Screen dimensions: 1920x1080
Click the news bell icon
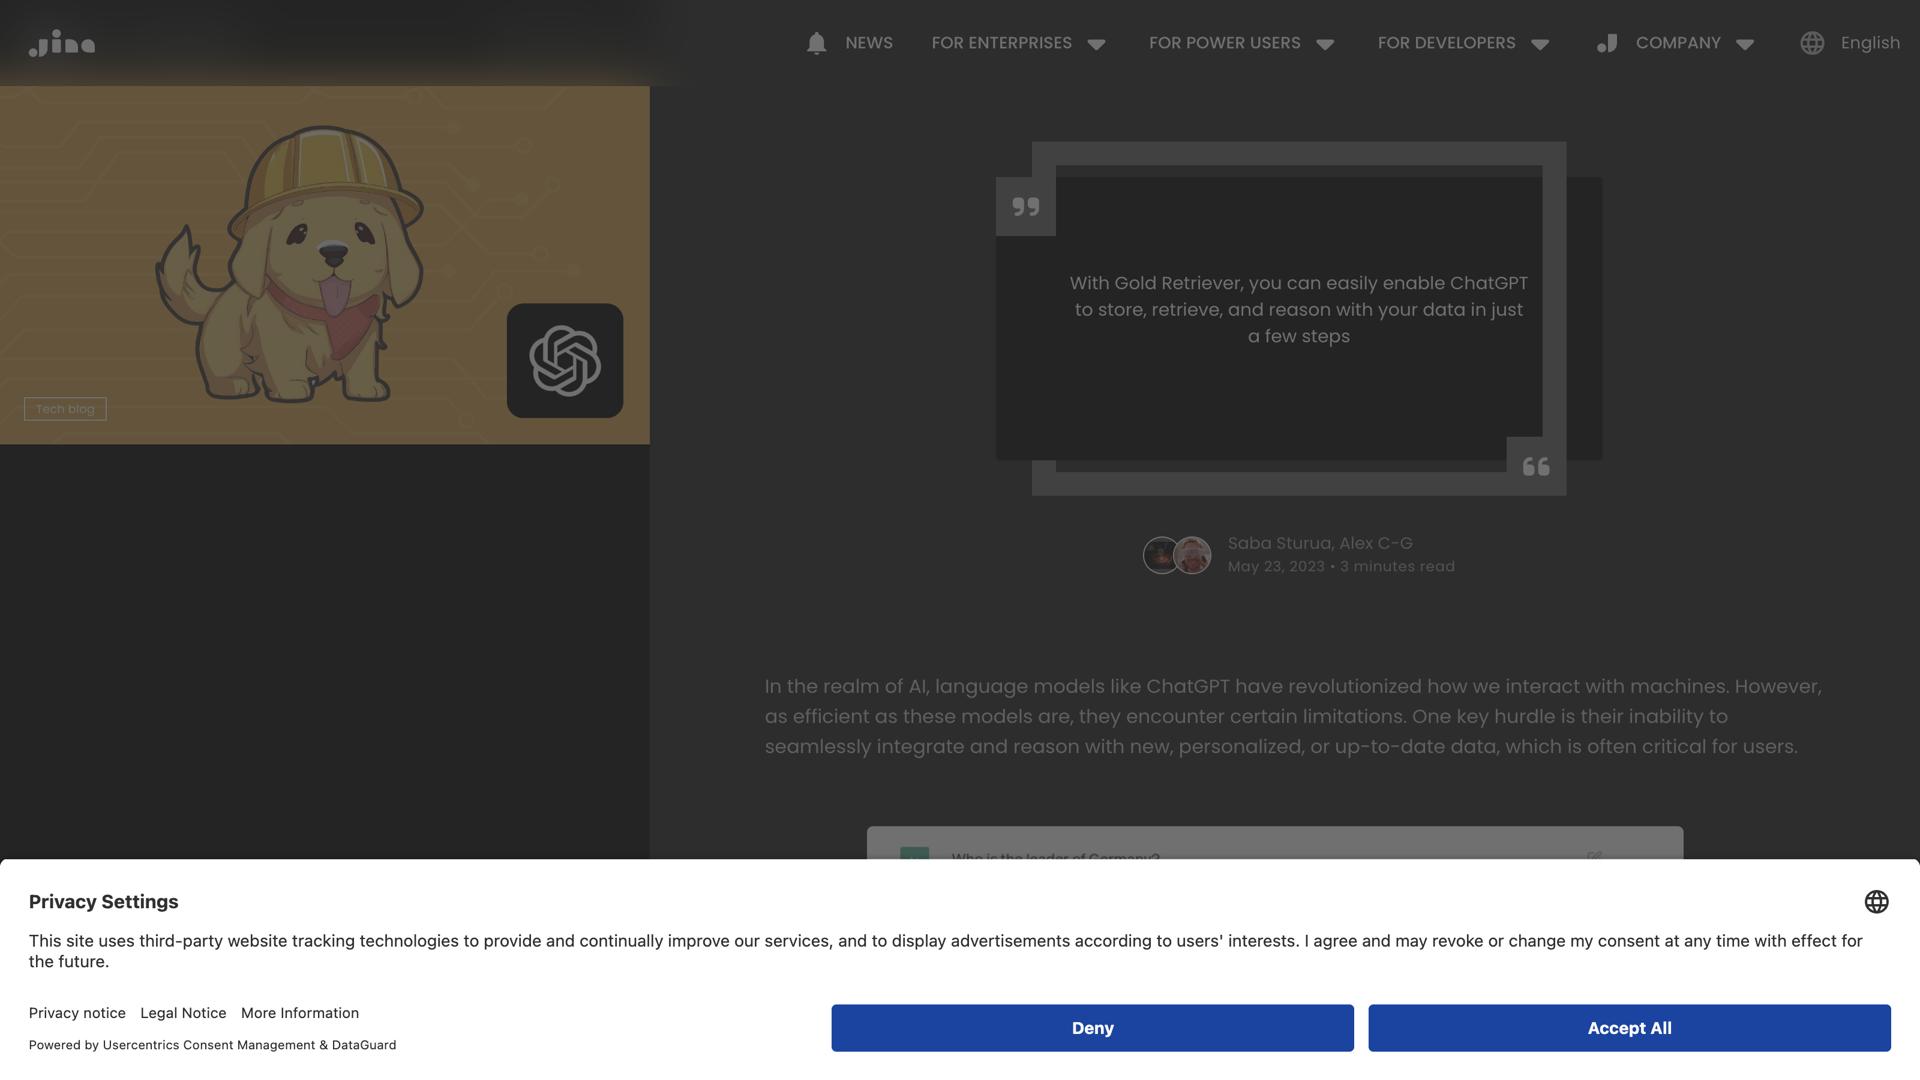pyautogui.click(x=816, y=43)
